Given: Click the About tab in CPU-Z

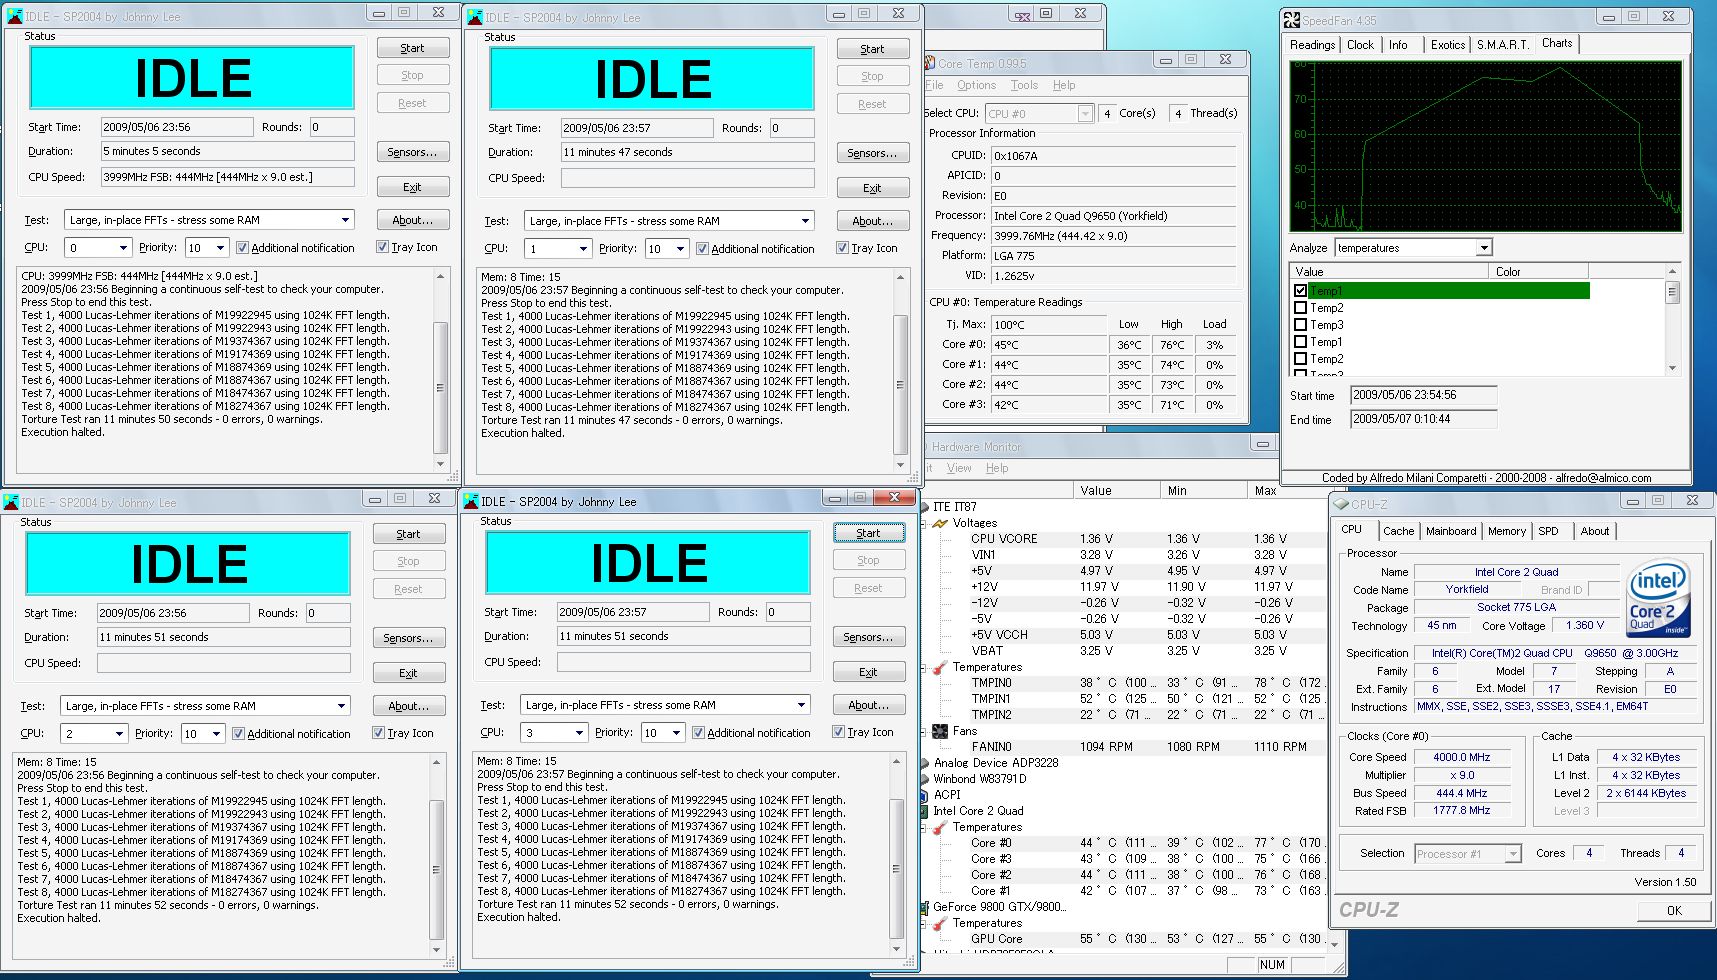Looking at the screenshot, I should point(1594,532).
